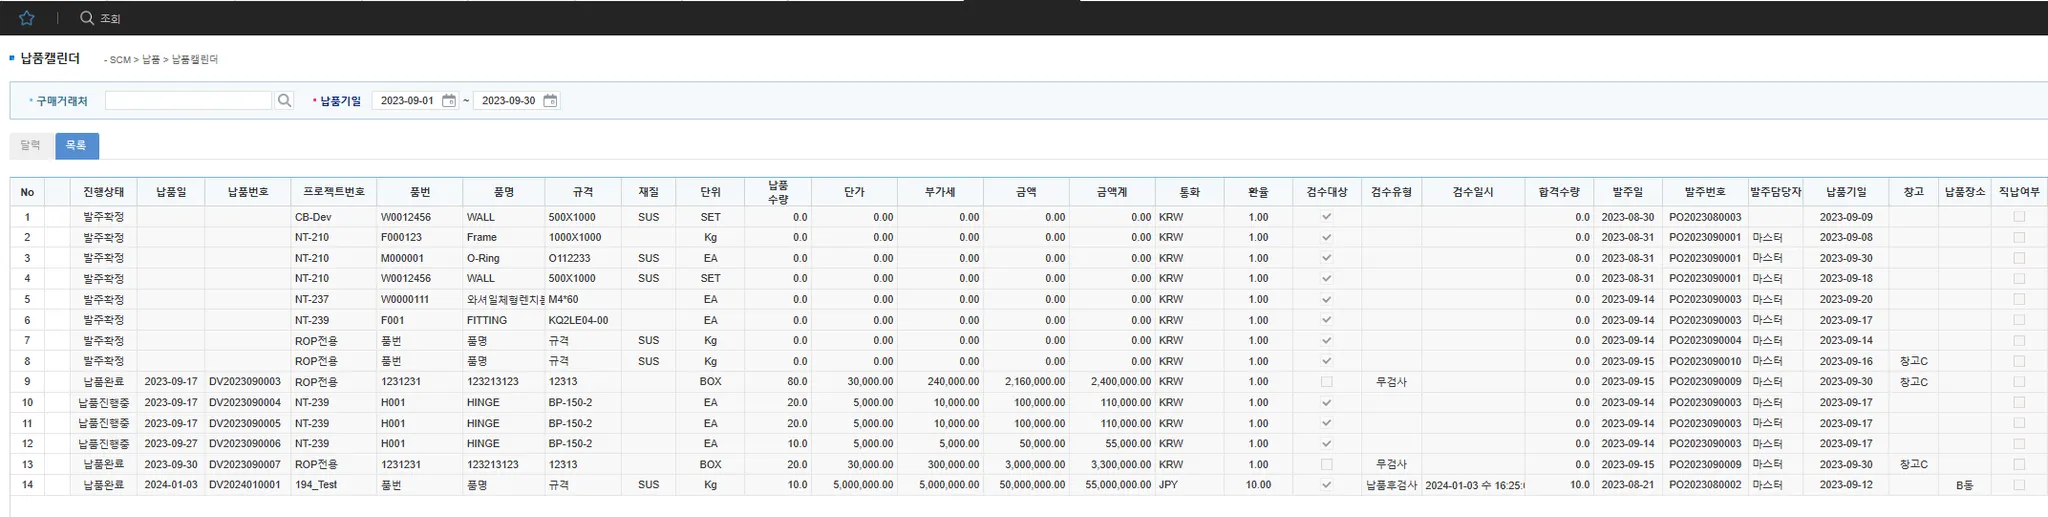Viewport: 2048px width, 517px height.
Task: Enable 직납여부 checkbox in row 14
Action: (x=2018, y=485)
